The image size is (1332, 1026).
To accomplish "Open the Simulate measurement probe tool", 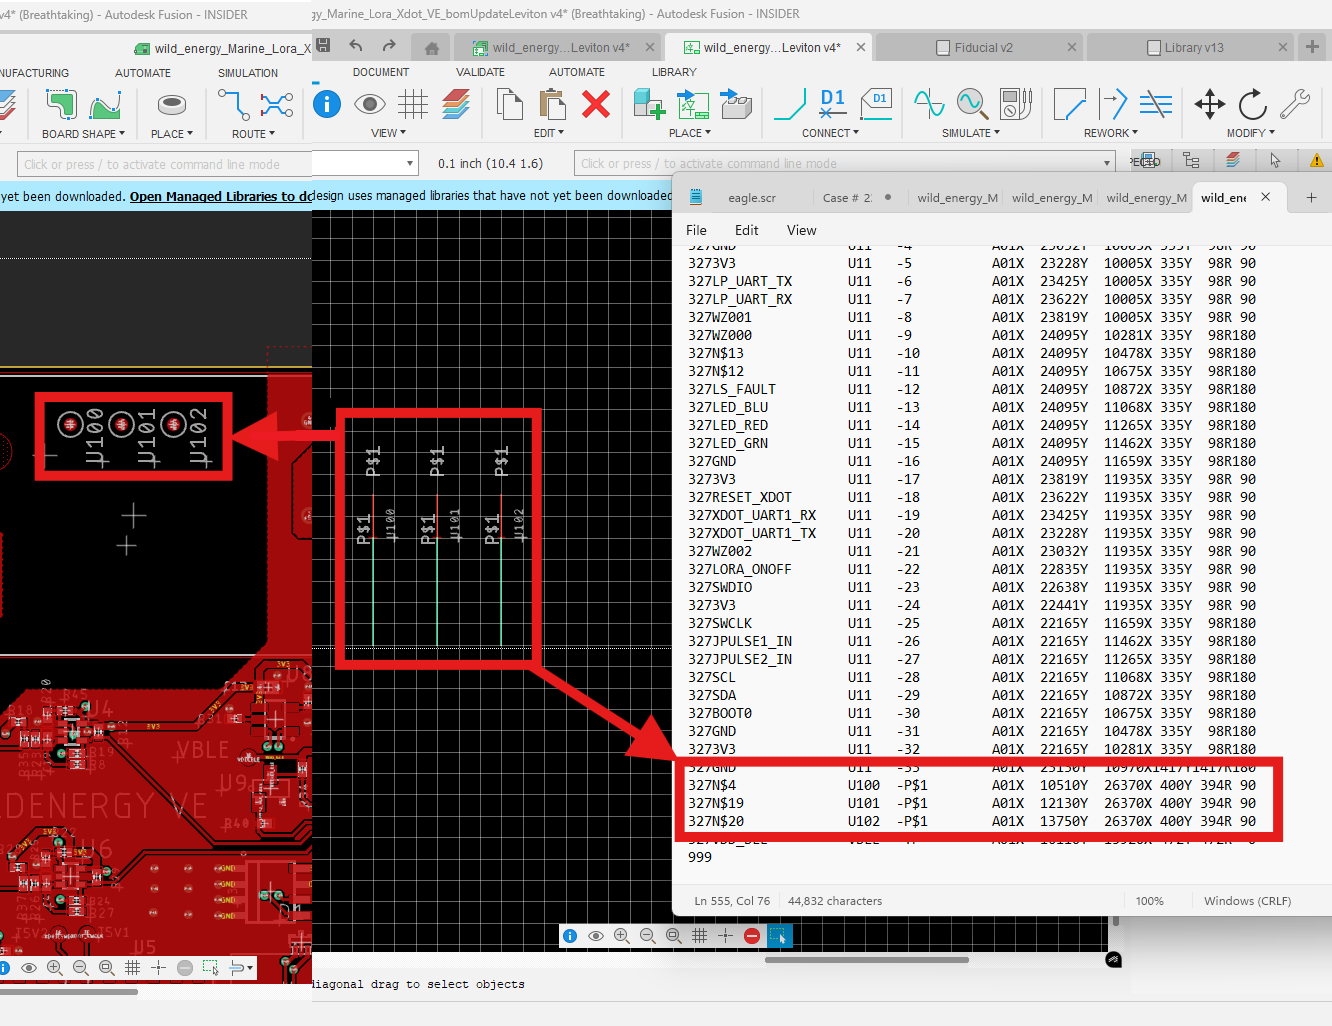I will pyautogui.click(x=1013, y=104).
